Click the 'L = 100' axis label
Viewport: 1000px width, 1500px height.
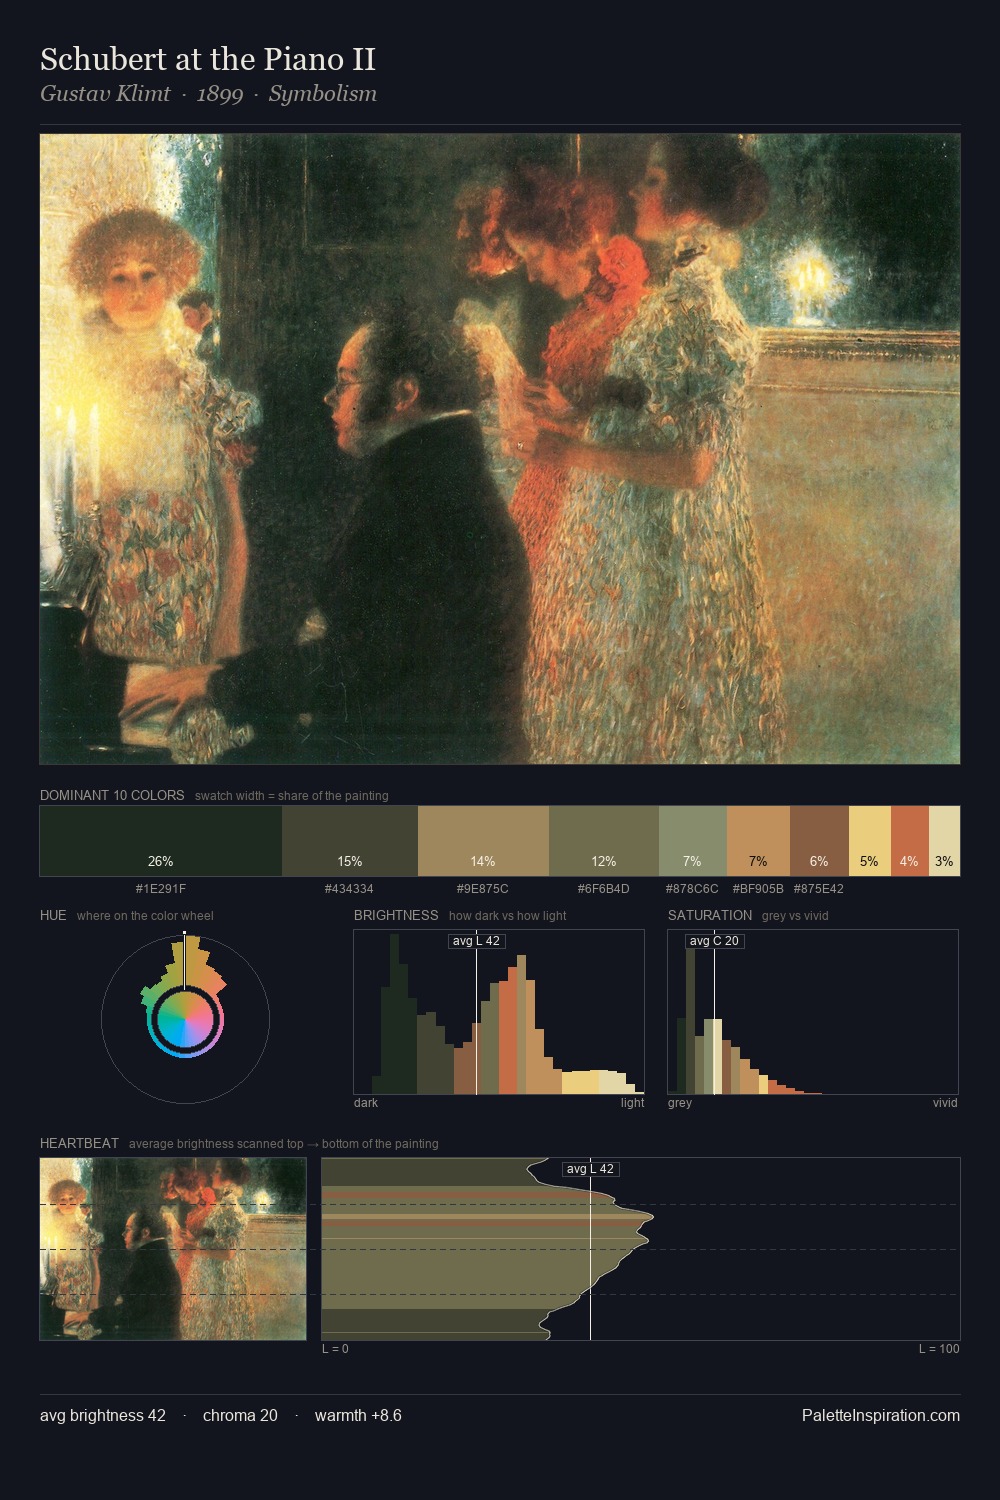(939, 1349)
